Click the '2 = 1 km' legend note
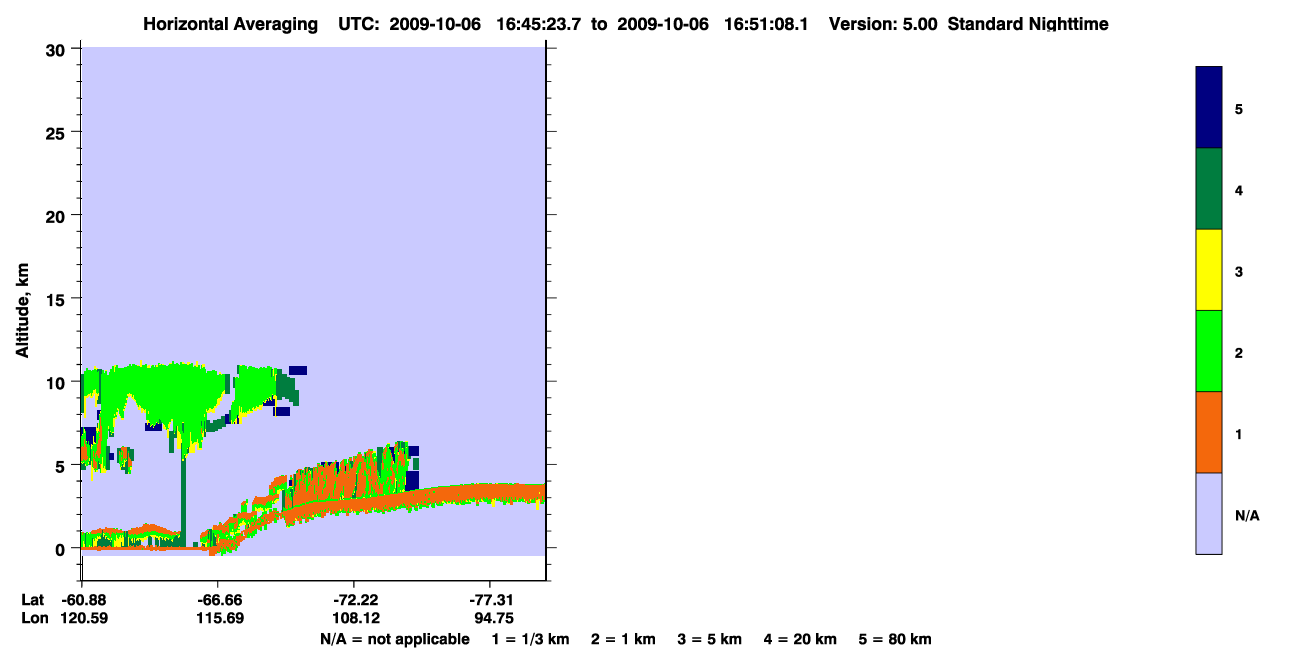This screenshot has width=1300, height=667. click(623, 639)
